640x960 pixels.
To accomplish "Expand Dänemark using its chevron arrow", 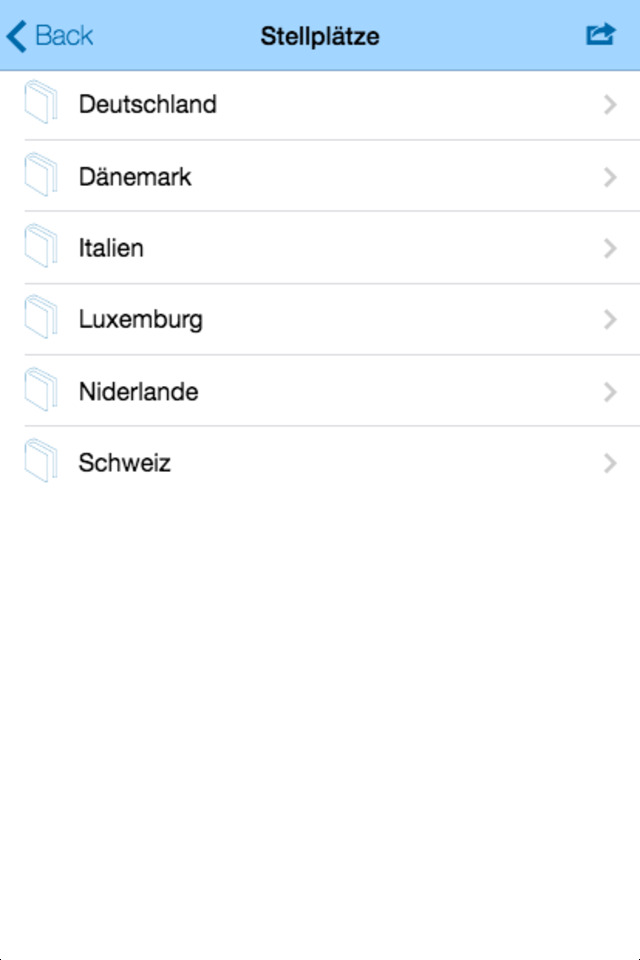I will (610, 177).
